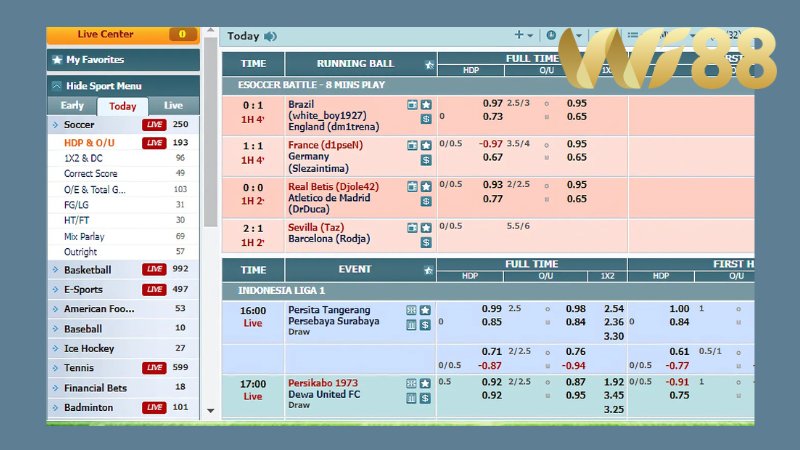Click 0.97 handicap odds for Brazil
This screenshot has width=800, height=450.
click(x=492, y=103)
